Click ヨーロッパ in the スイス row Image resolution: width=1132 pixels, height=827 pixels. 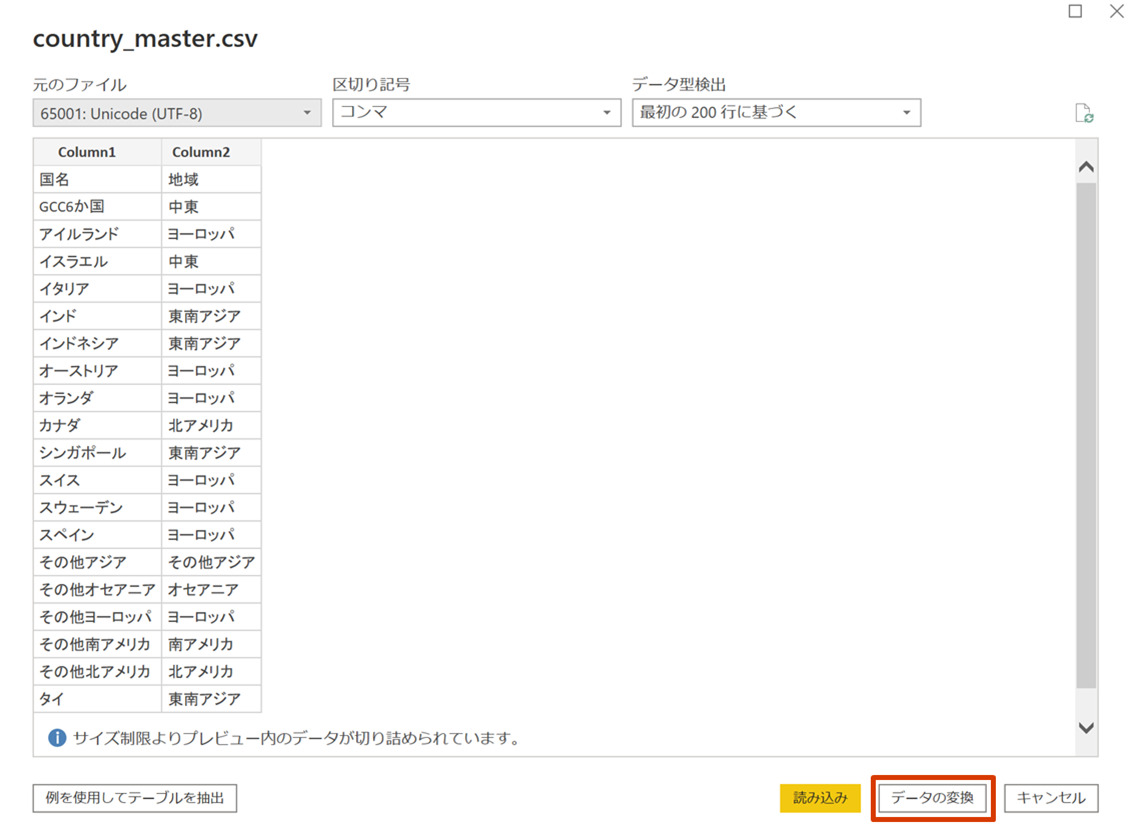tap(212, 481)
